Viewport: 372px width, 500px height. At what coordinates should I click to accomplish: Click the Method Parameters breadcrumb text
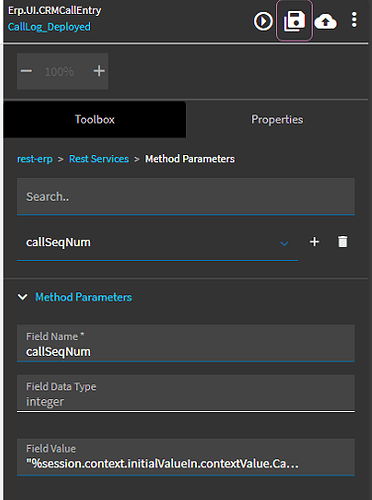190,159
